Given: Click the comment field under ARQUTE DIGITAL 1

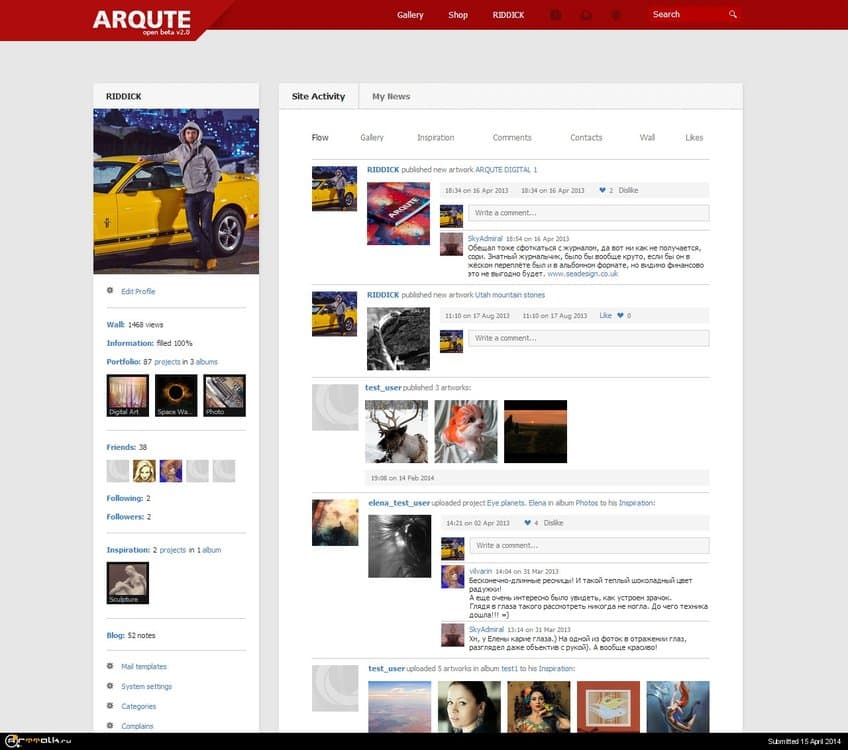Looking at the screenshot, I should (588, 213).
